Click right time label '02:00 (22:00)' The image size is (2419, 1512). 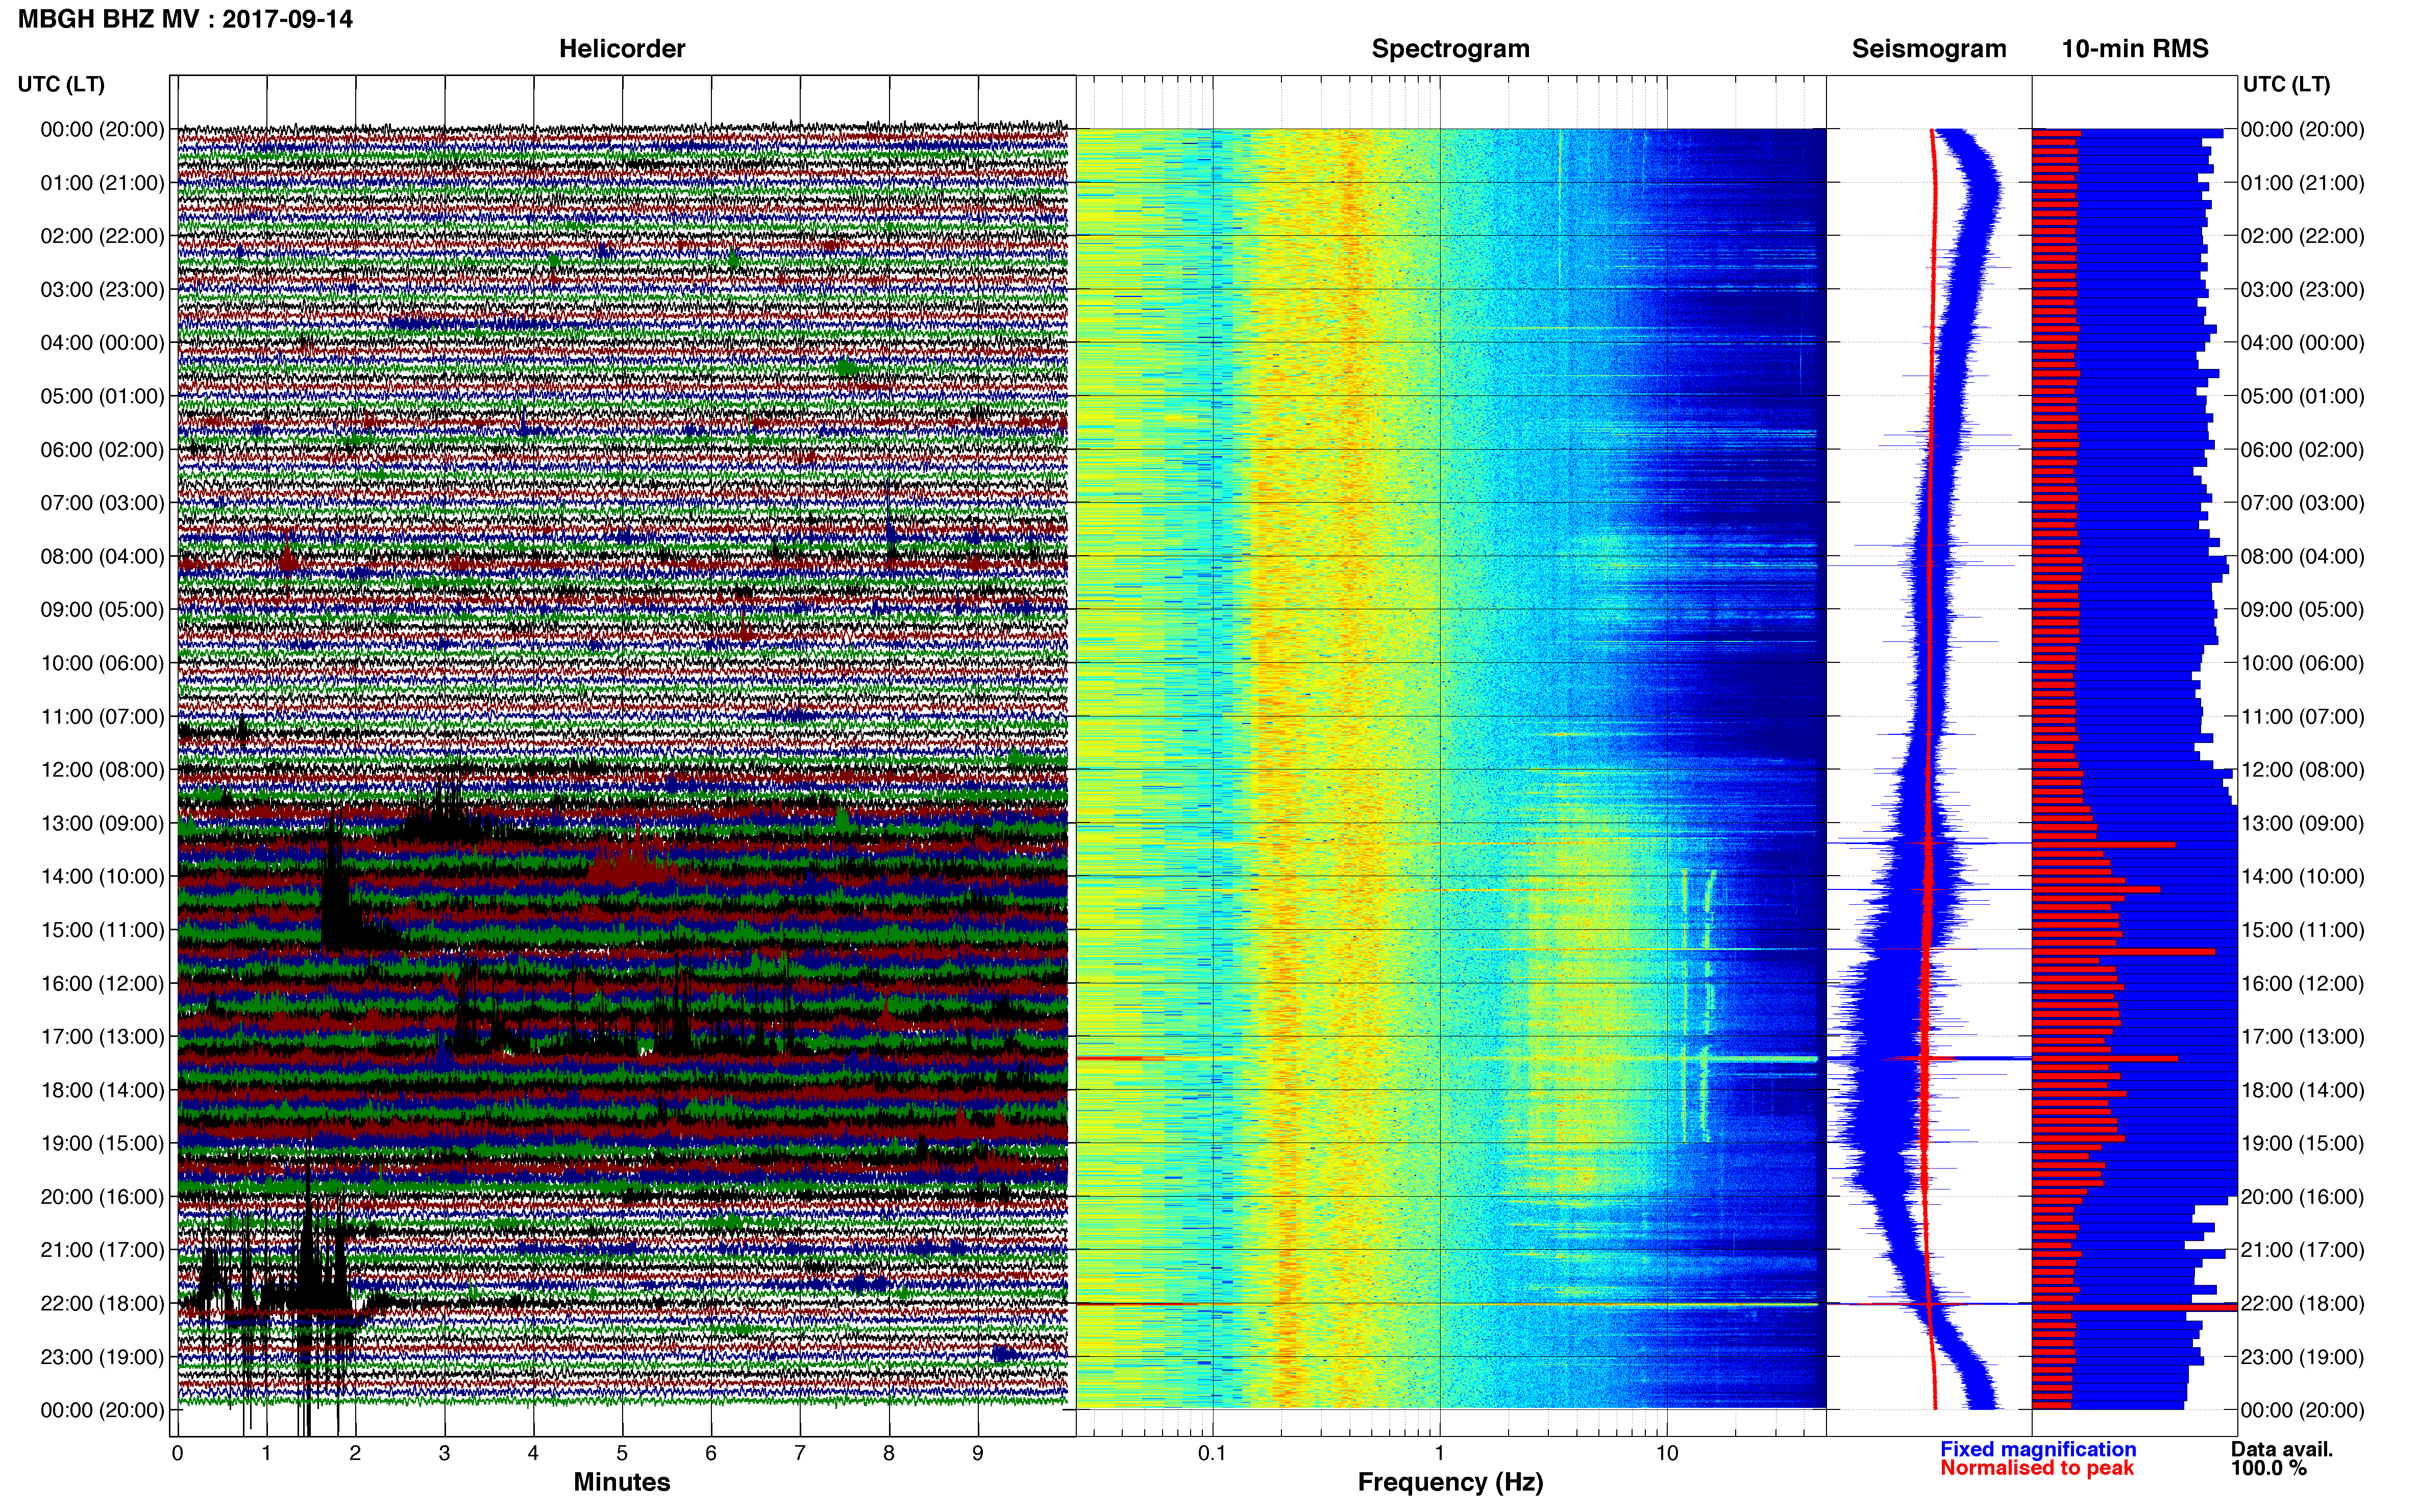coord(2302,236)
